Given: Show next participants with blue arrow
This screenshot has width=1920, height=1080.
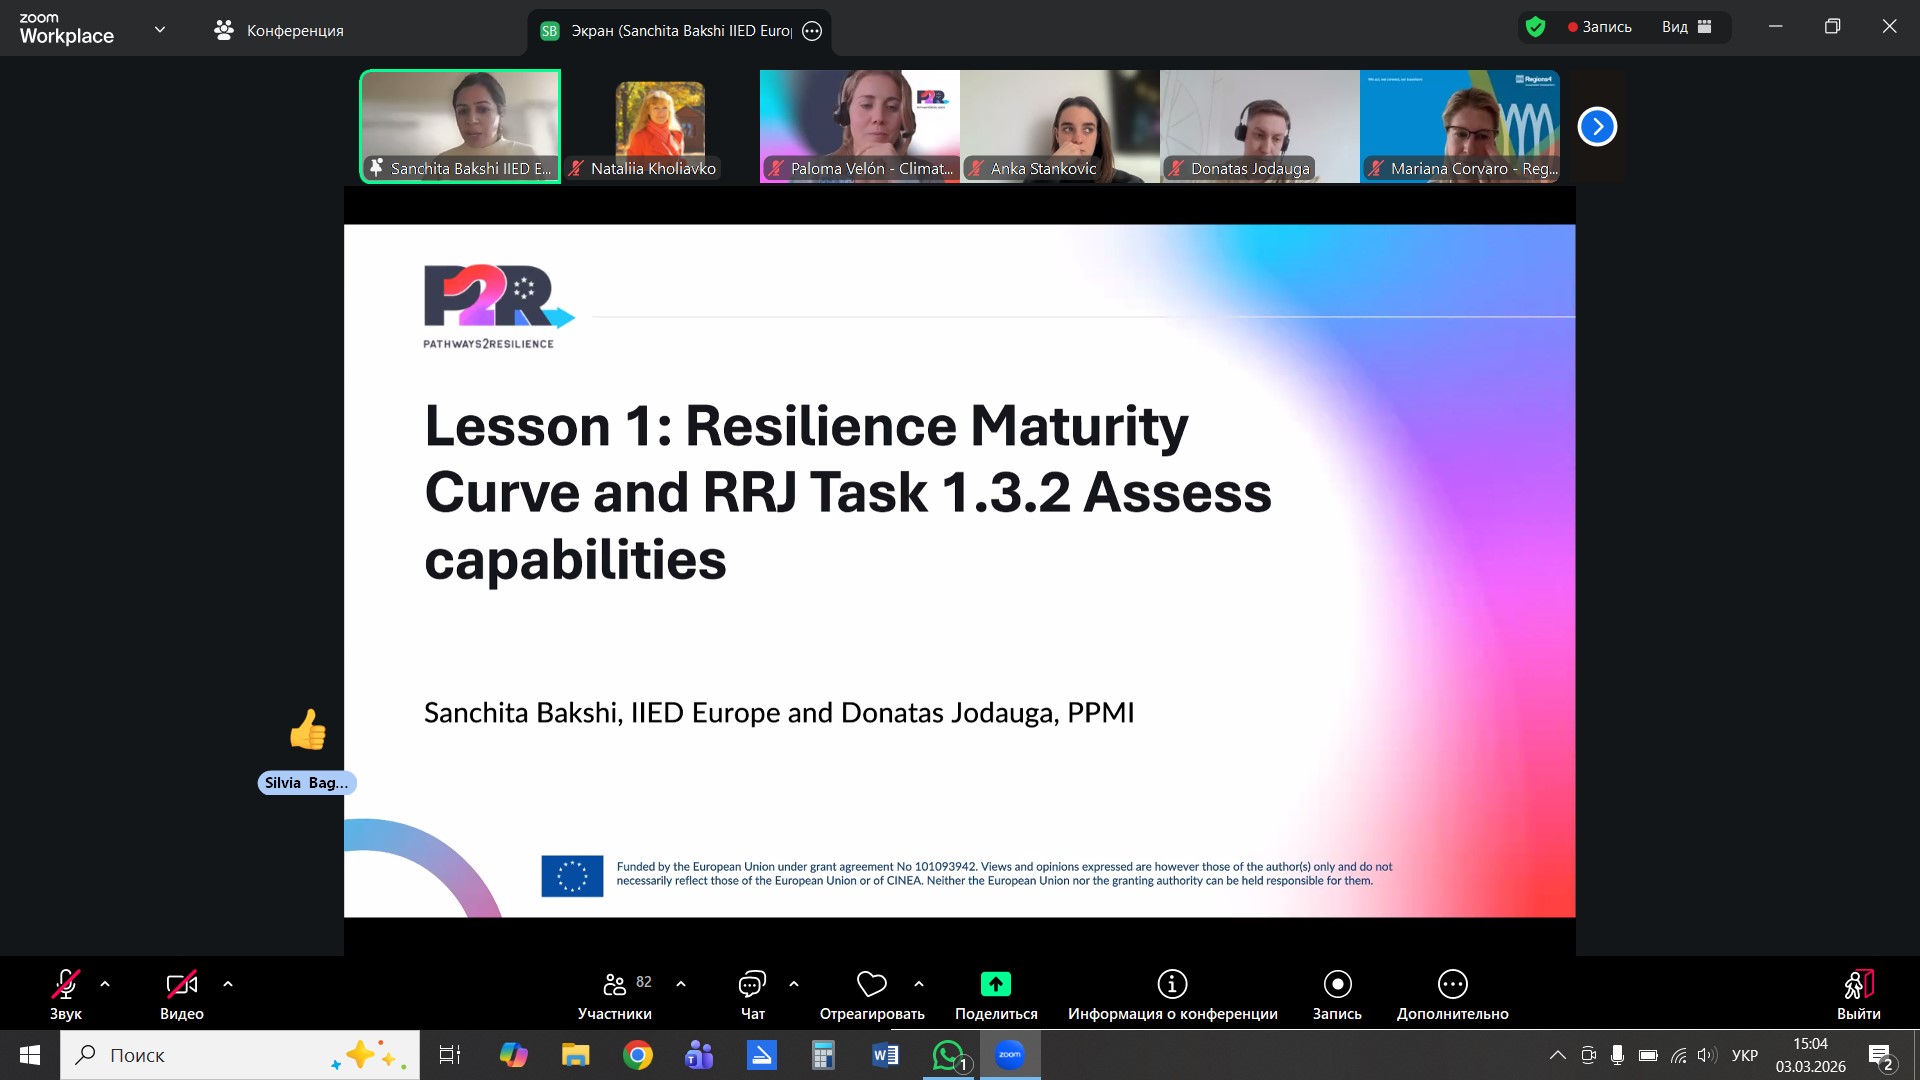Looking at the screenshot, I should click(x=1597, y=127).
